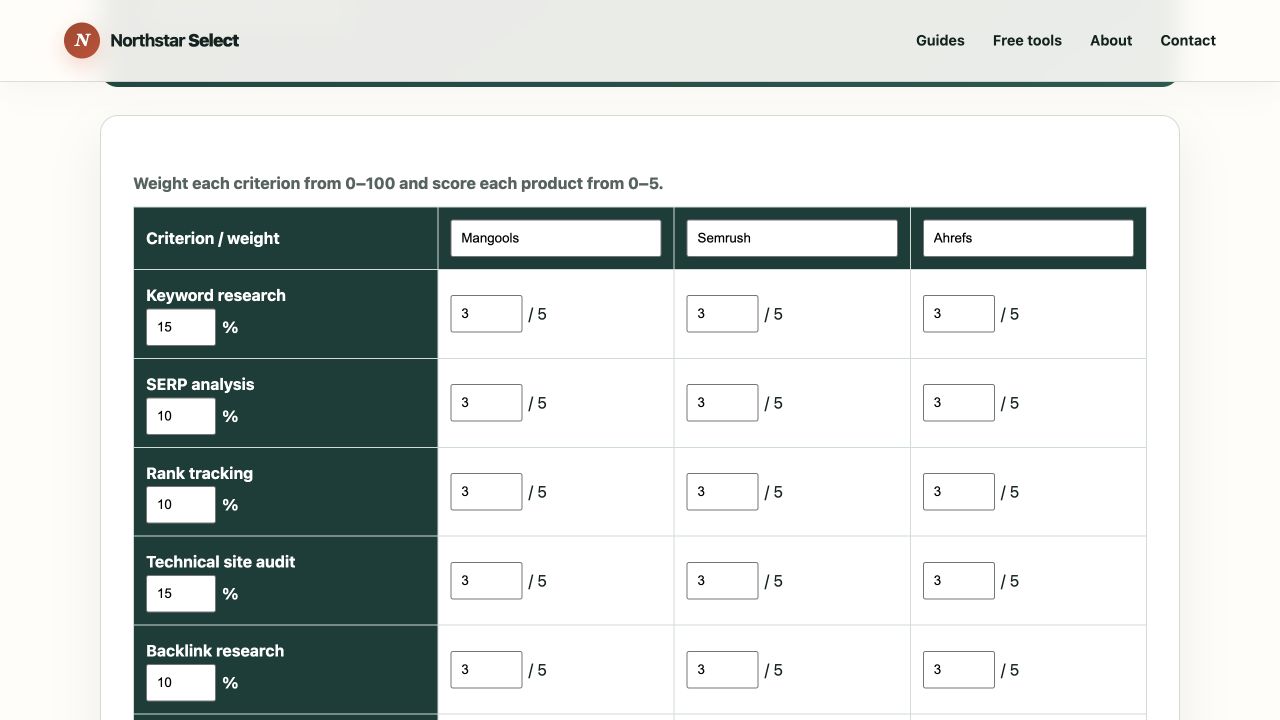Set Mangools score for Backlink research
Viewport: 1280px width, 720px height.
pos(486,670)
